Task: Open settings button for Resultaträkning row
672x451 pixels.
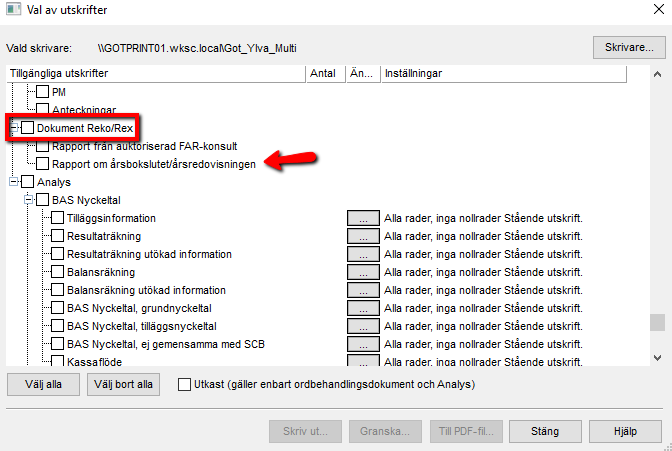Action: point(363,236)
